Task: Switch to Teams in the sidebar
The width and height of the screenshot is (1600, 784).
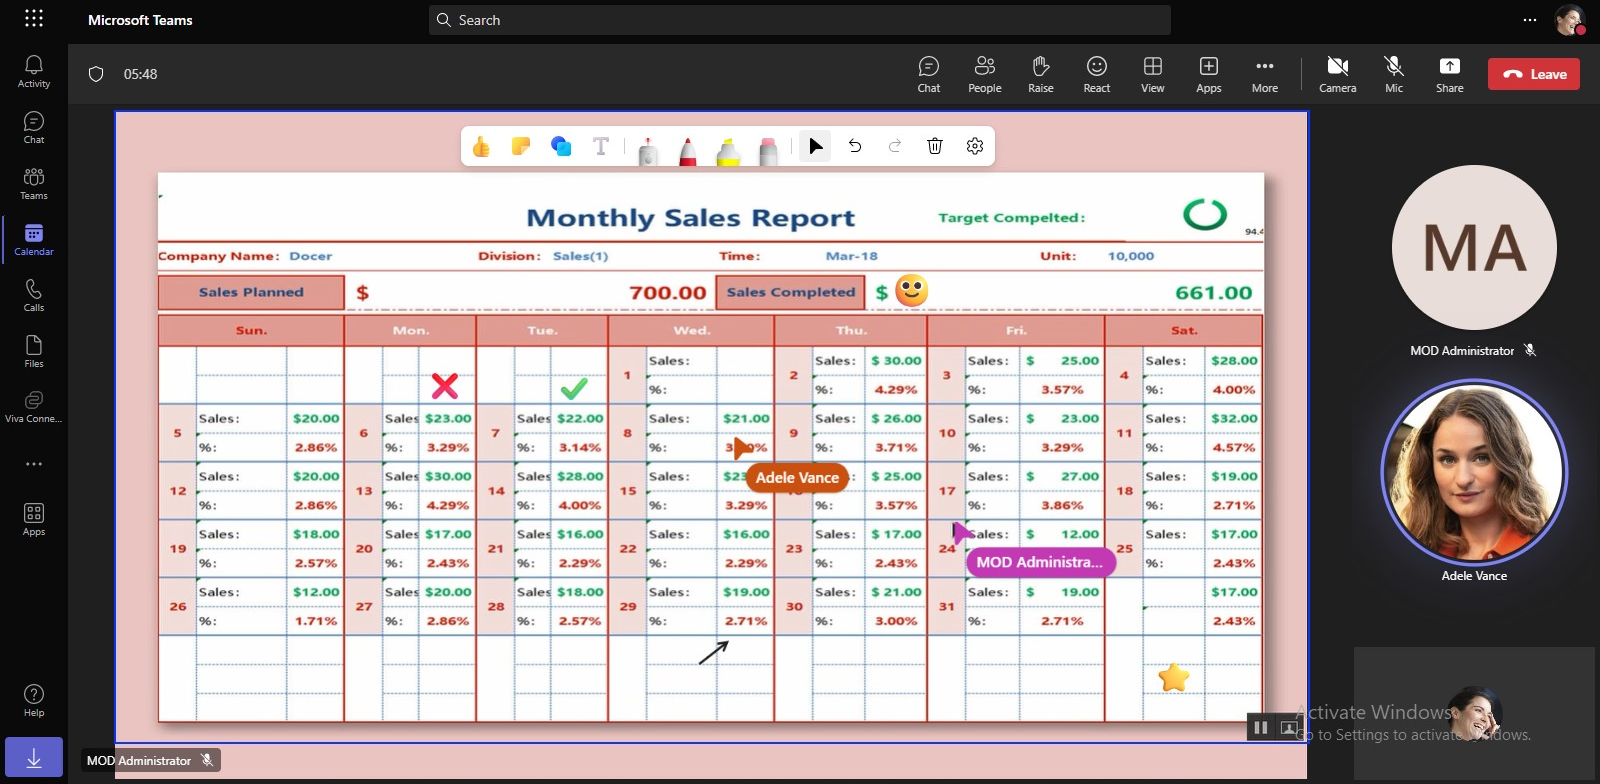Action: [34, 184]
